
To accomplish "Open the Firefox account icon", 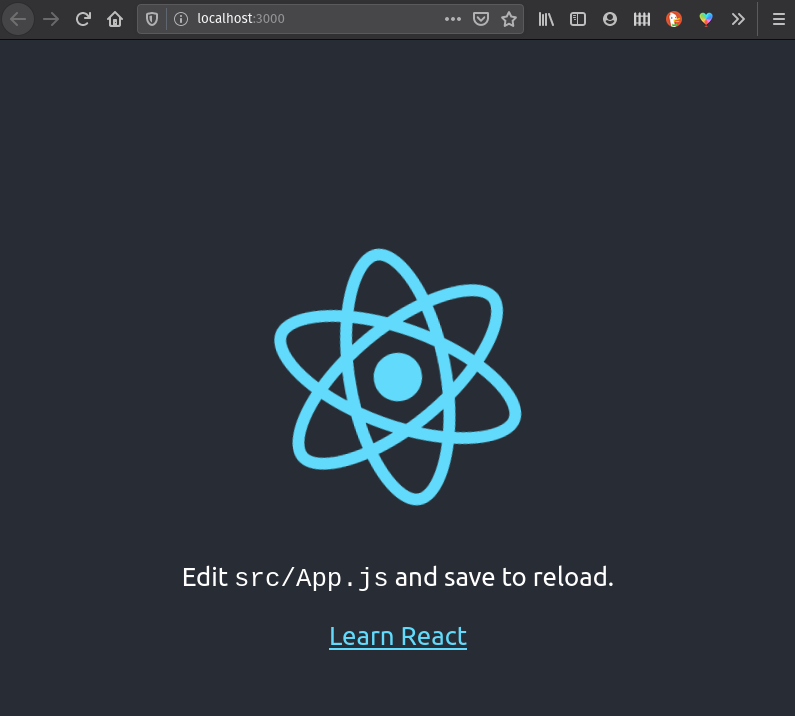I will click(610, 19).
